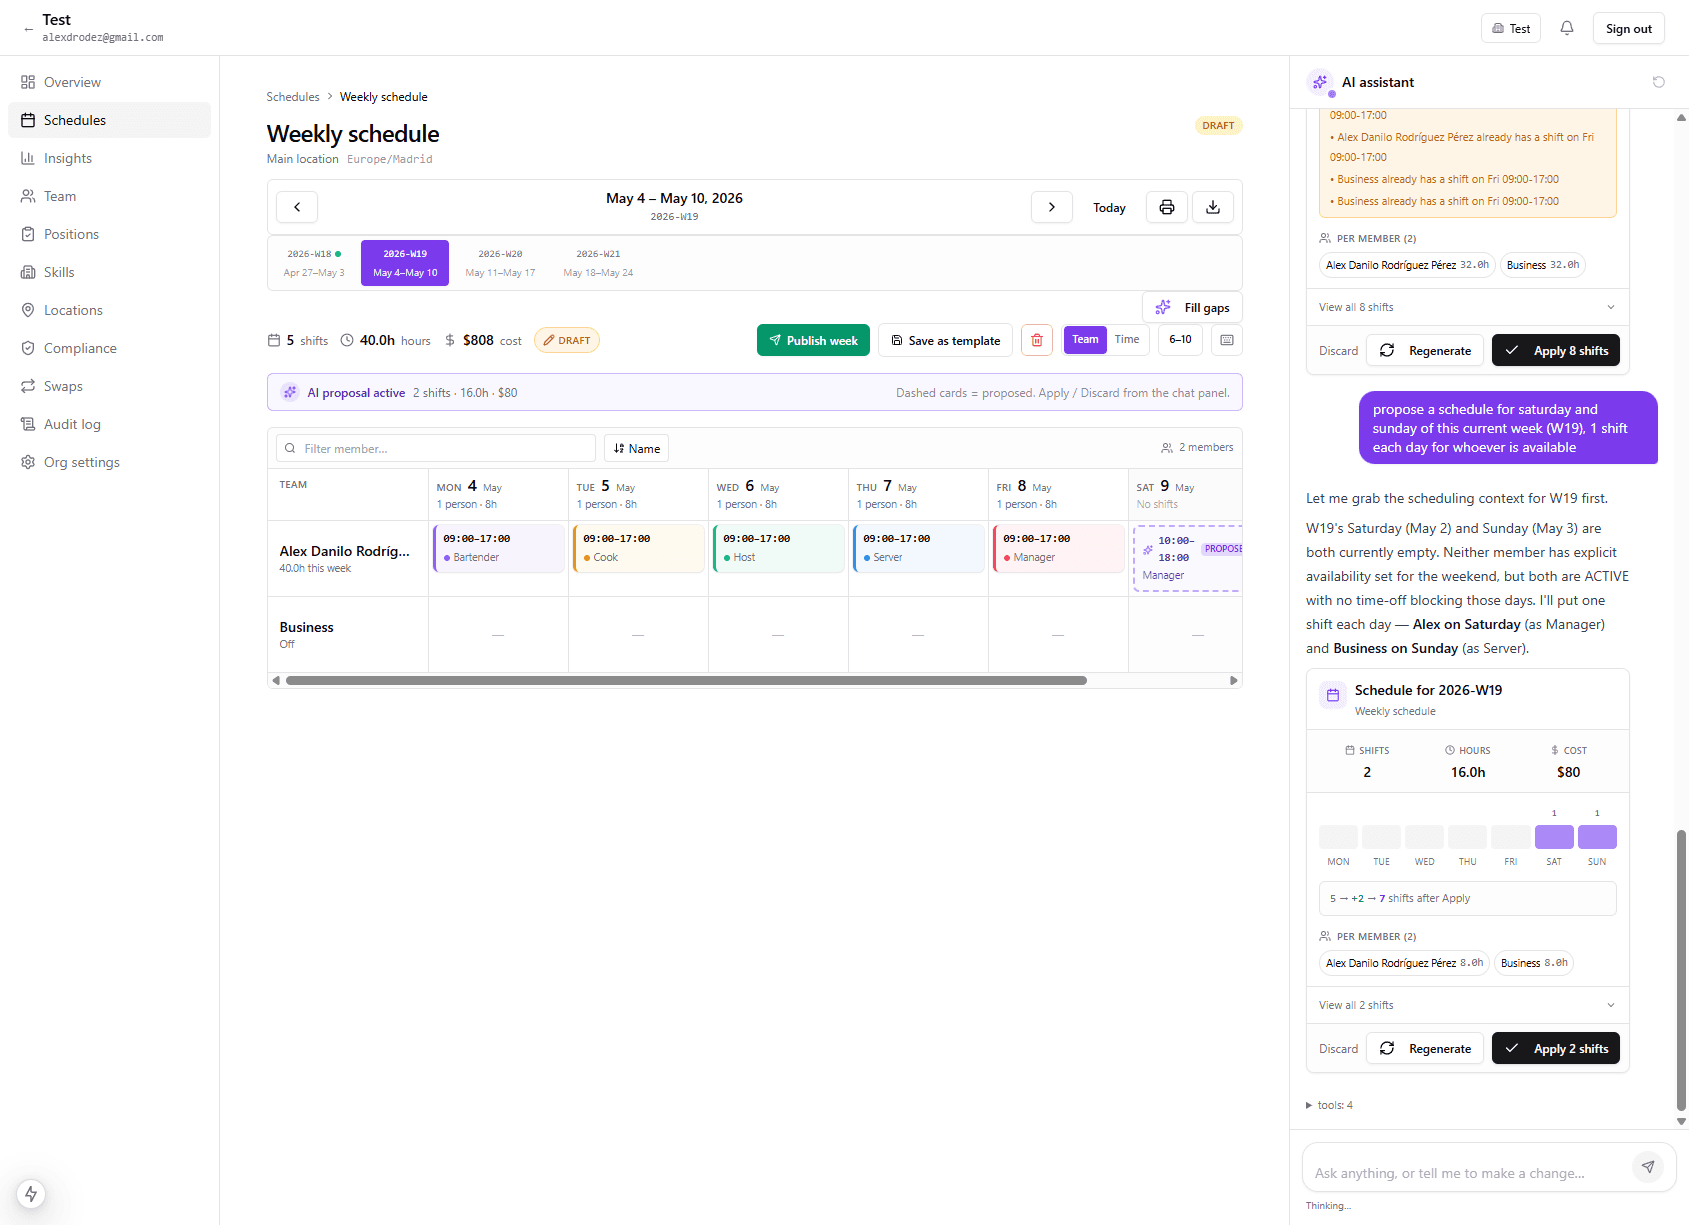
Task: Focus the Filter member search field
Action: [x=436, y=448]
